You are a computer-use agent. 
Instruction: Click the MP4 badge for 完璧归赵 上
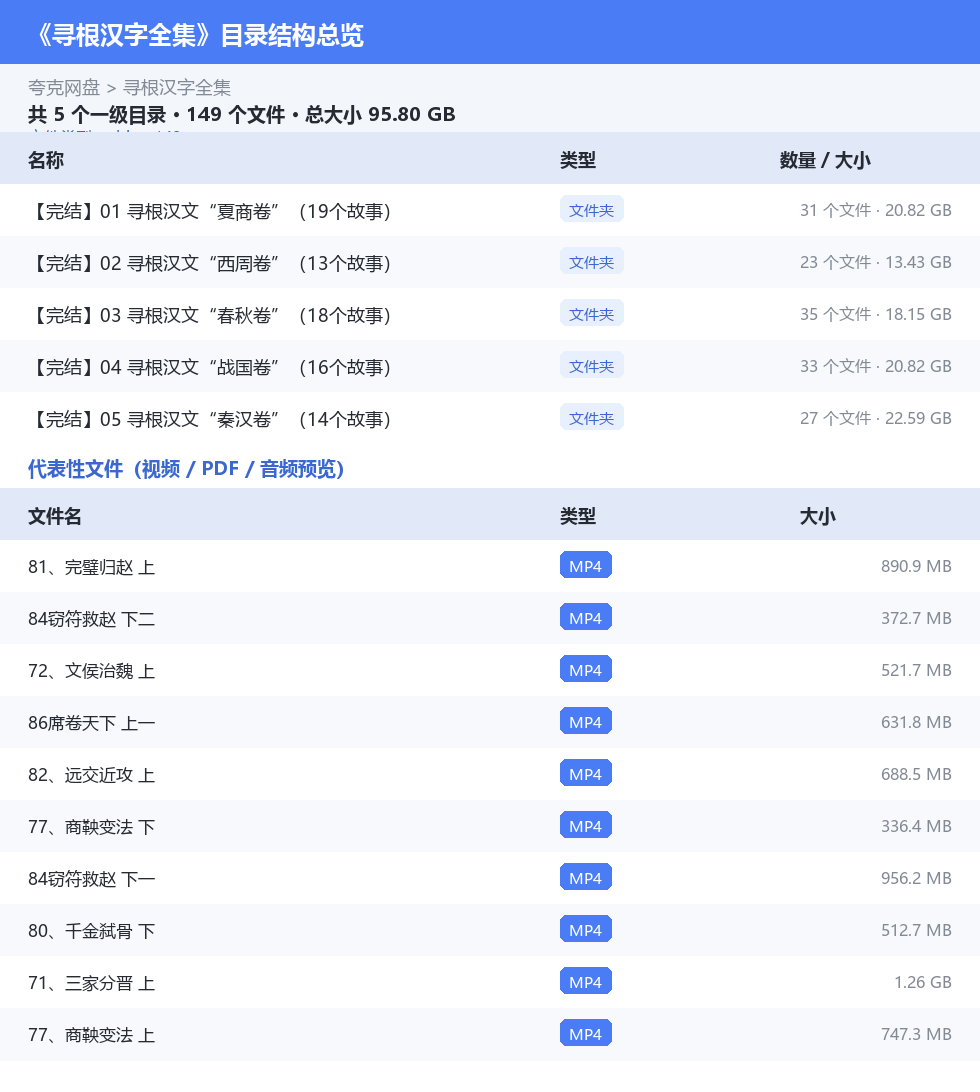tap(586, 566)
